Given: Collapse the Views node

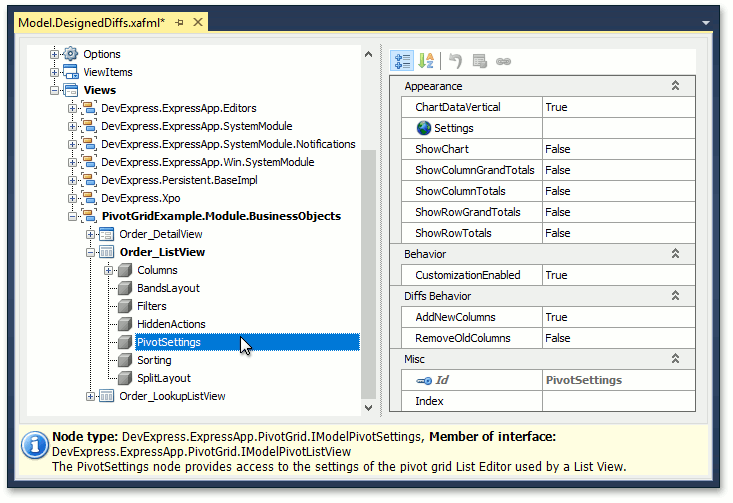Looking at the screenshot, I should click(x=54, y=90).
